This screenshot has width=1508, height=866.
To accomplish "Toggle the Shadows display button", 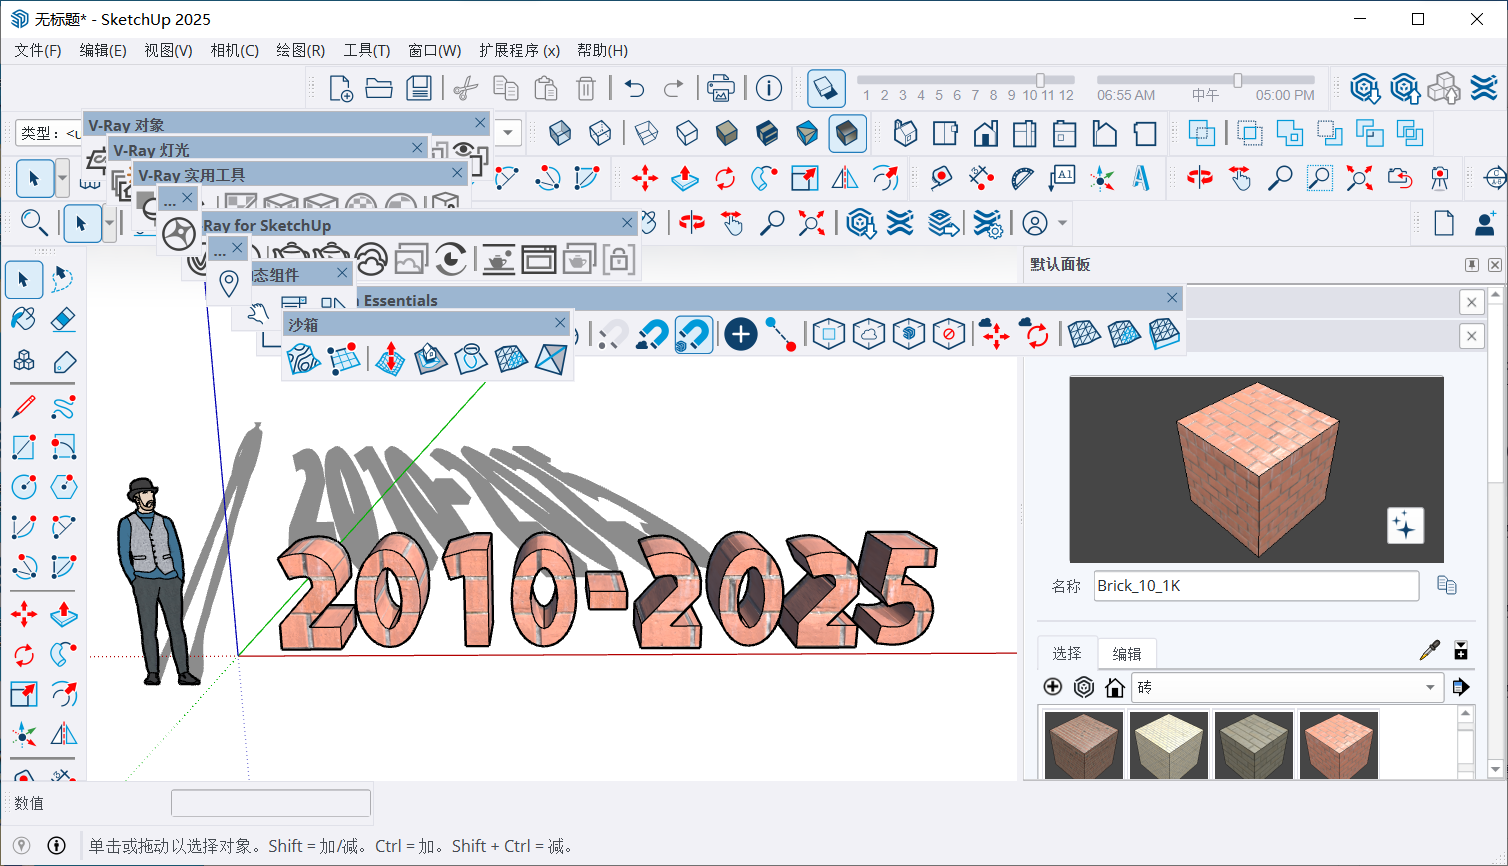I will 826,88.
